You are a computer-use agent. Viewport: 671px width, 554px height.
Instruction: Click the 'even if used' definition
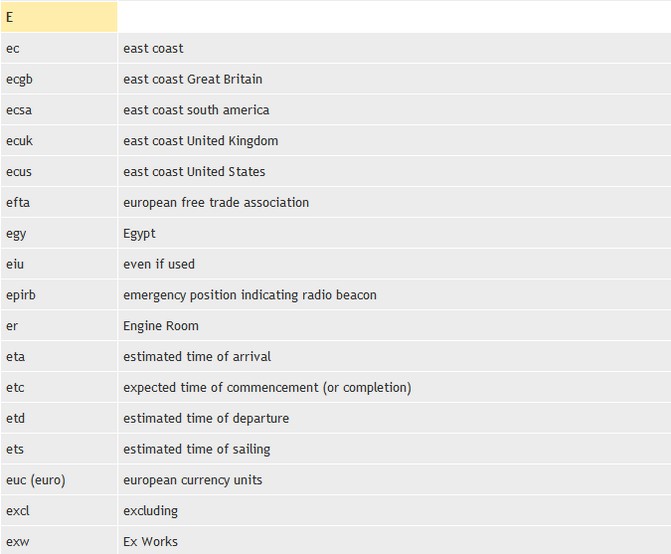click(x=158, y=264)
